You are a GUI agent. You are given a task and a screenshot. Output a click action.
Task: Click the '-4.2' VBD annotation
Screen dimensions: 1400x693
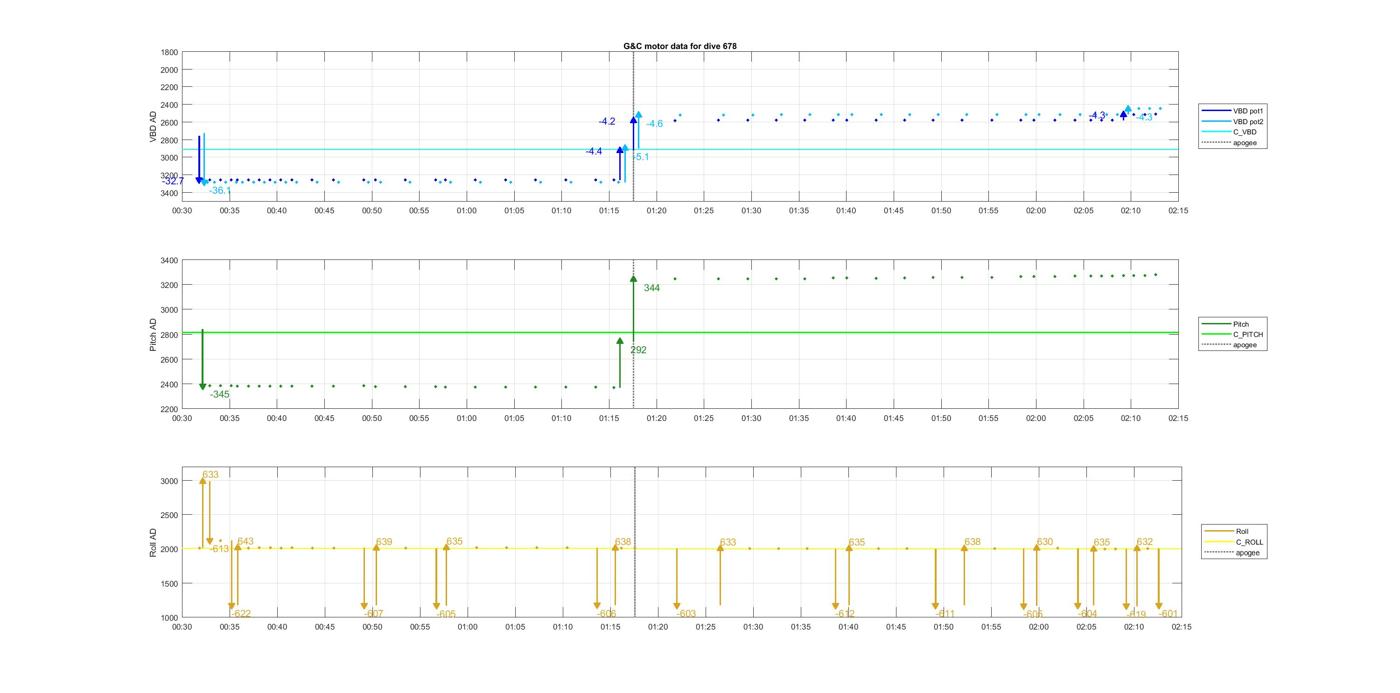coord(607,121)
